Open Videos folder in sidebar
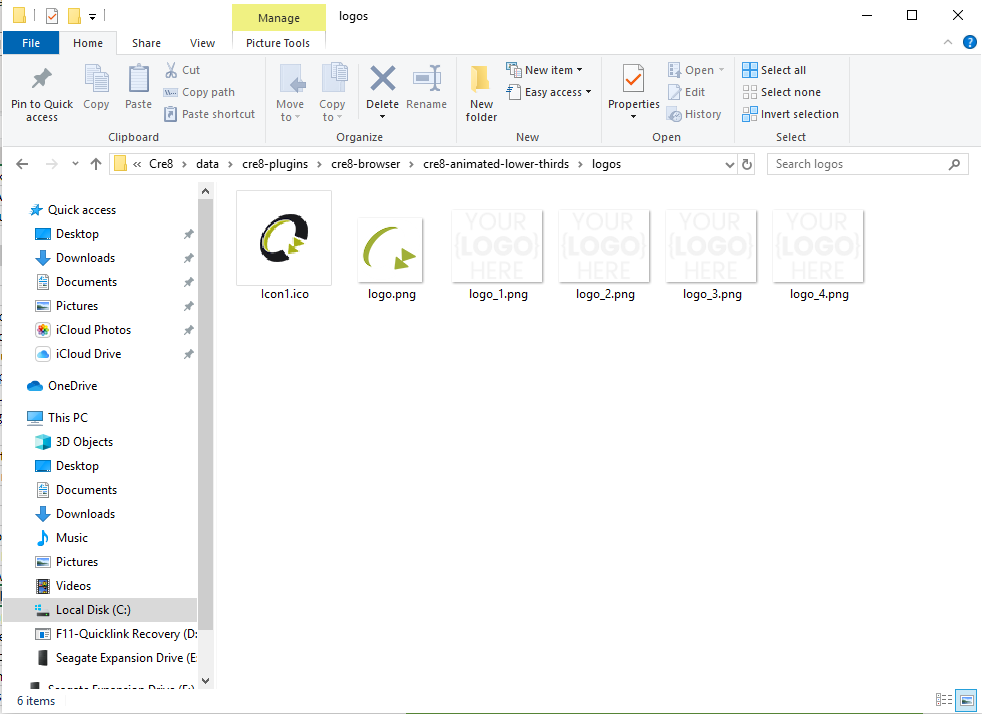Viewport: 982px width, 714px height. [x=63, y=586]
